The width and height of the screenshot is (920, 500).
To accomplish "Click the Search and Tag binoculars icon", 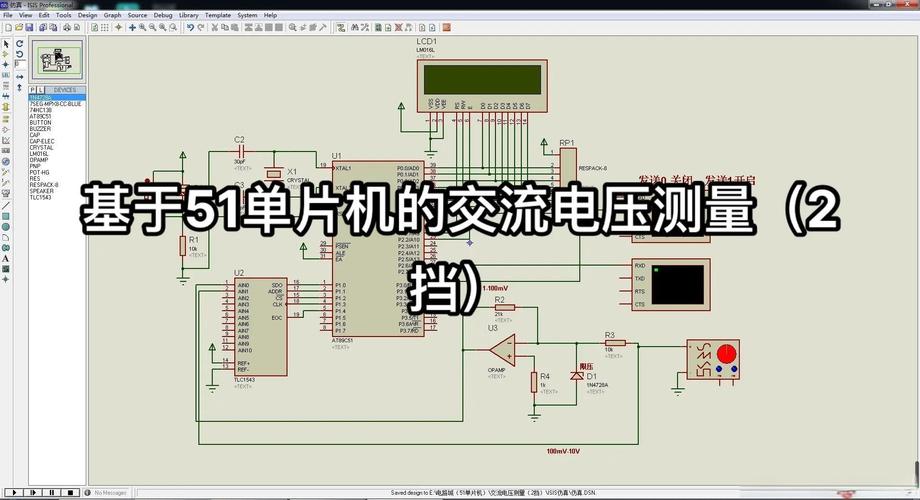I will click(354, 28).
